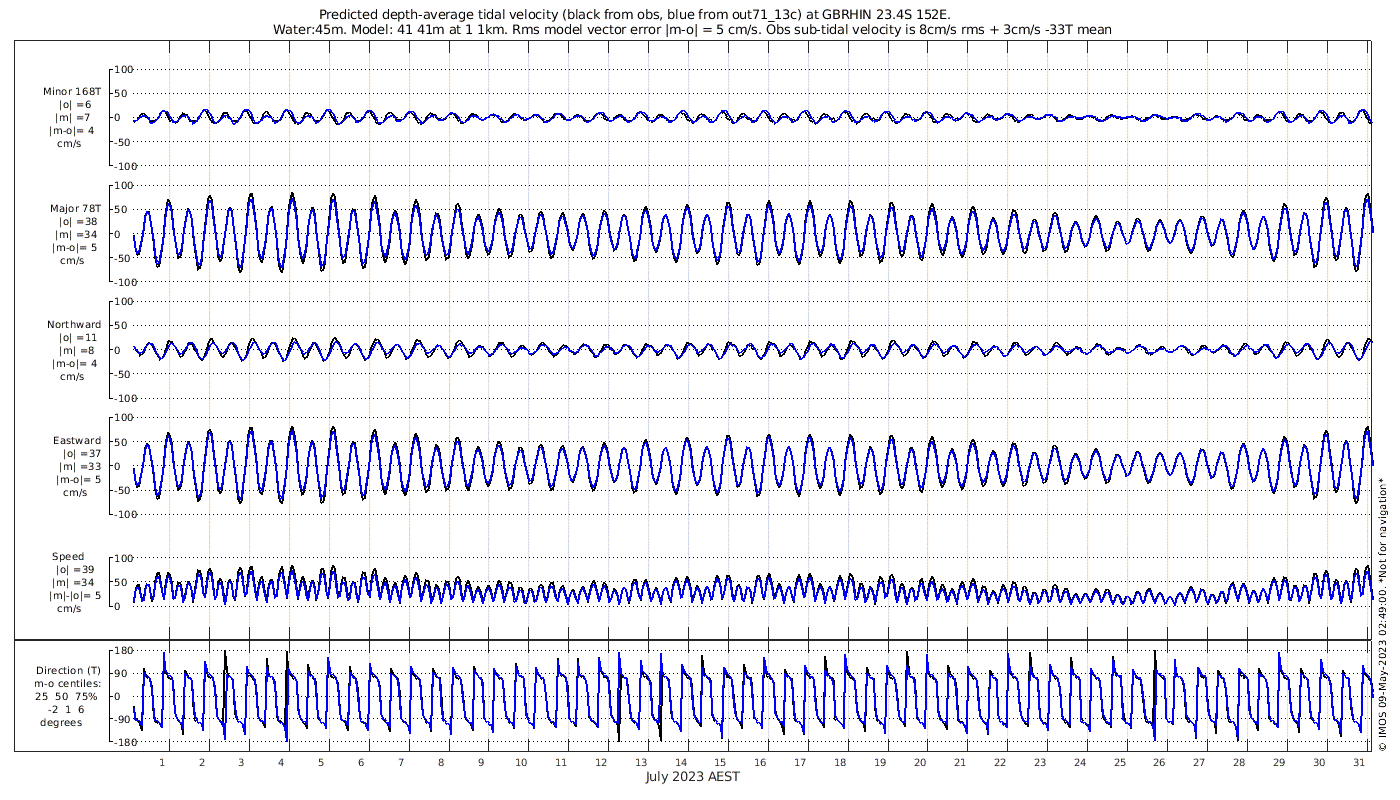Click the '-2 1 6' centile values

tap(68, 709)
